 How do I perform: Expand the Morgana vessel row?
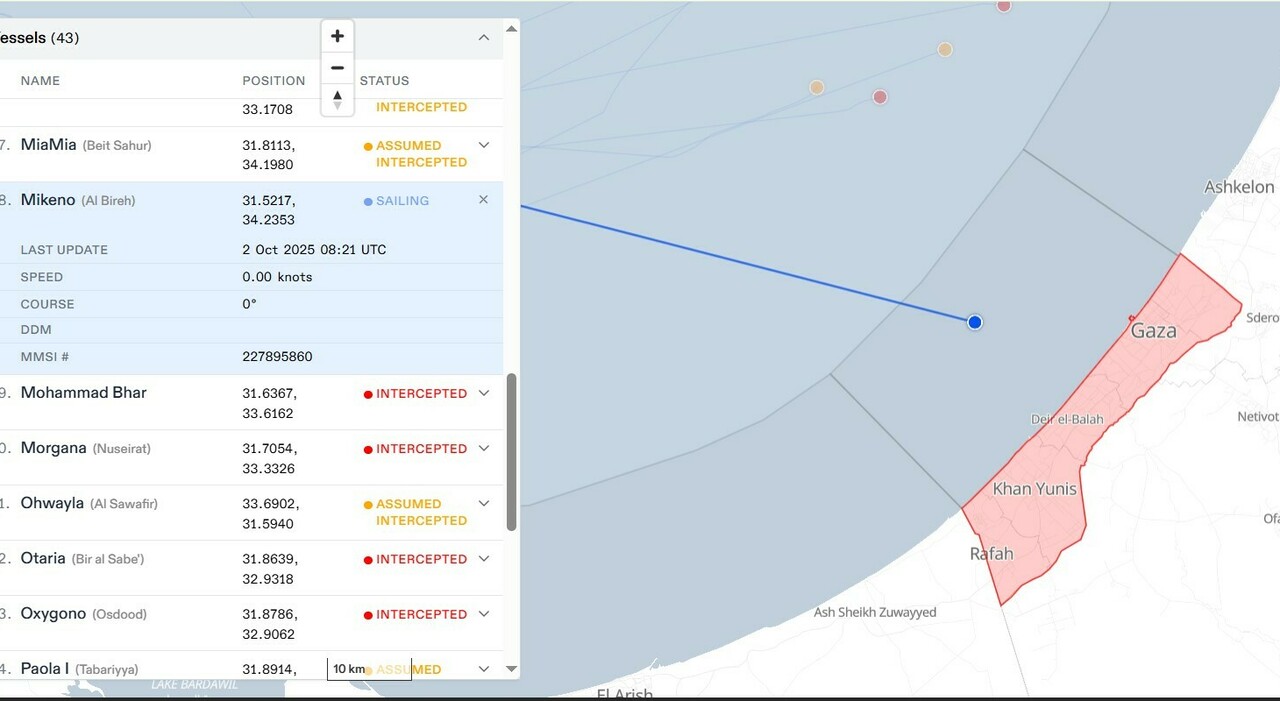click(483, 448)
